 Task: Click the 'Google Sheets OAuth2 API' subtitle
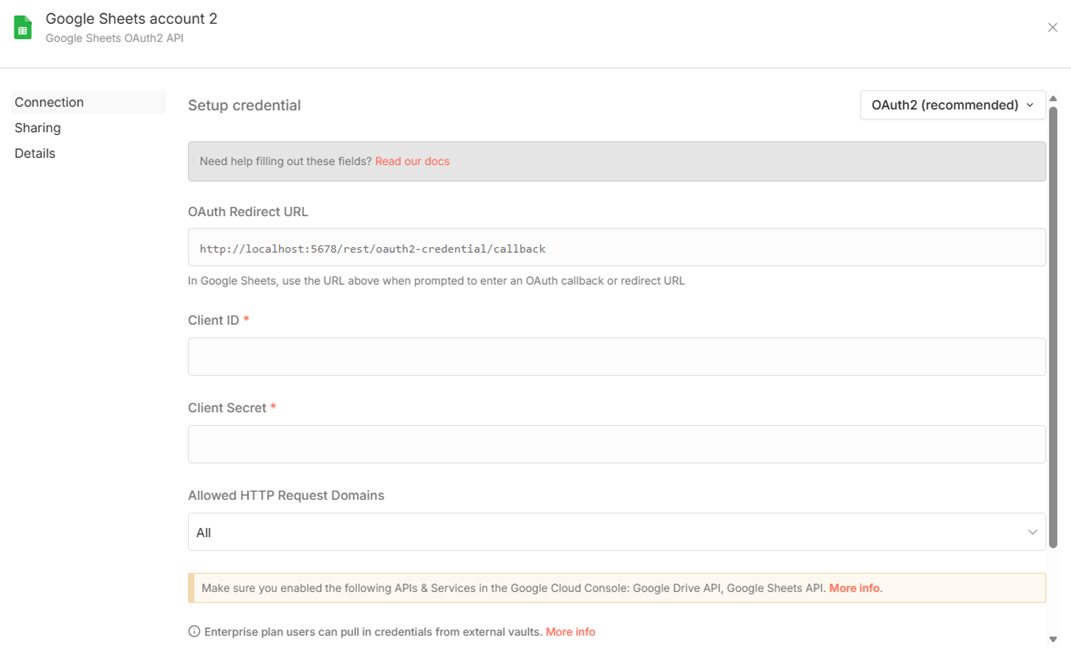coord(114,39)
